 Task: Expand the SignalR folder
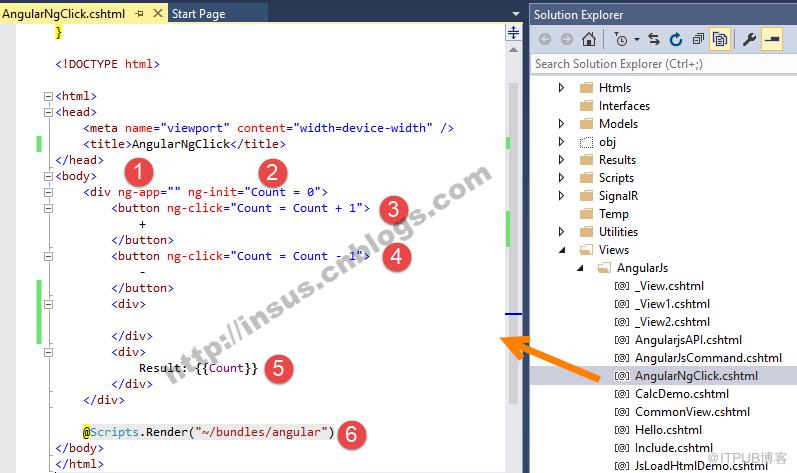point(561,196)
